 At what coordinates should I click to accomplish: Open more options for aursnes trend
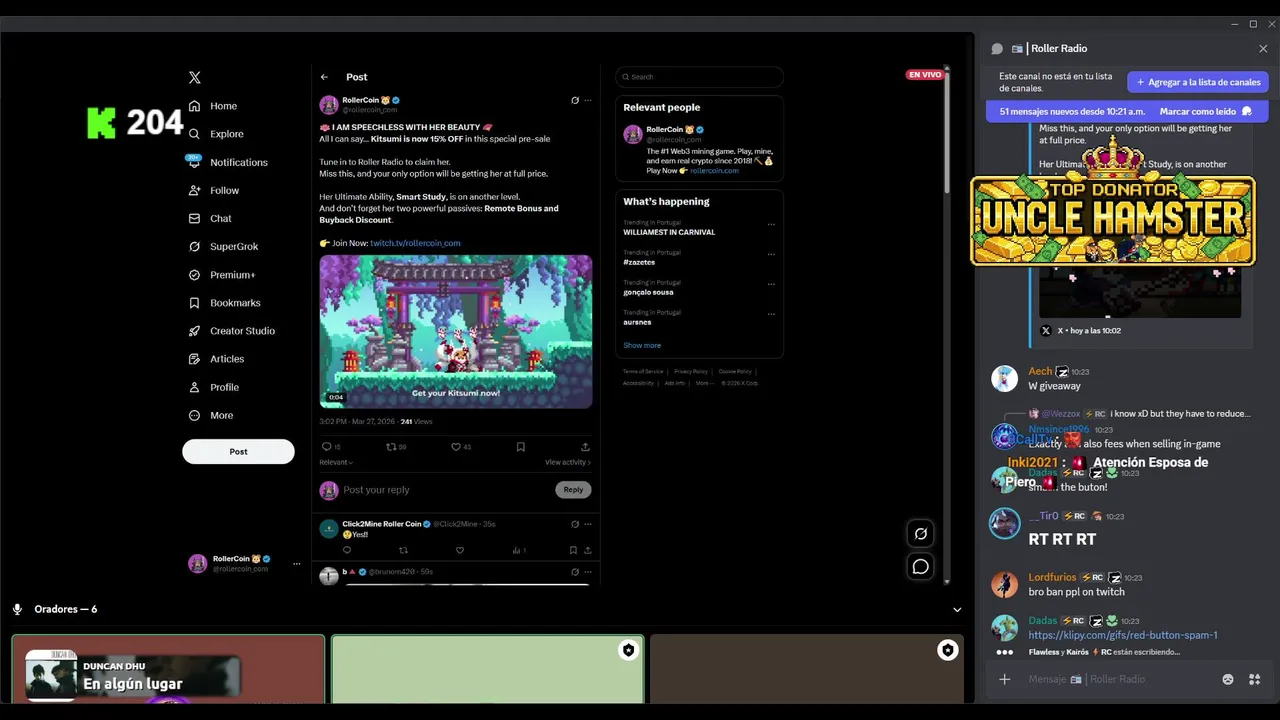pos(771,314)
